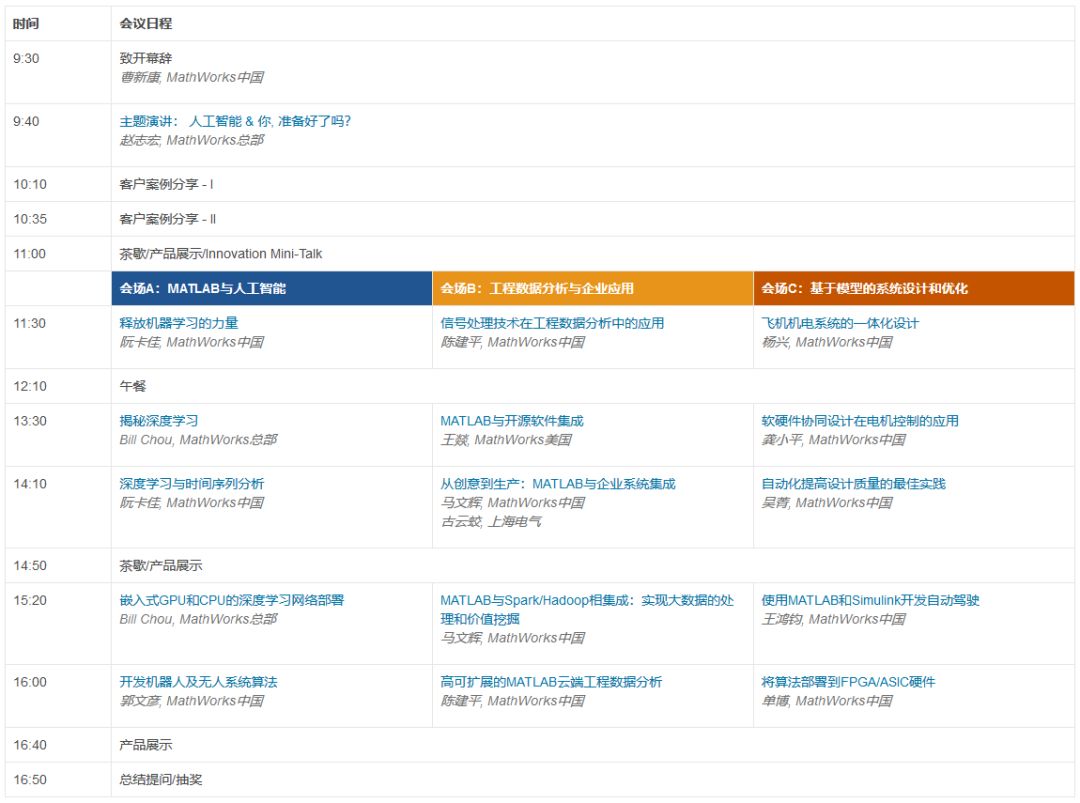Select the 14:50 "茶歇/产品展示" entry
Image resolution: width=1080 pixels, height=803 pixels.
pos(160,565)
